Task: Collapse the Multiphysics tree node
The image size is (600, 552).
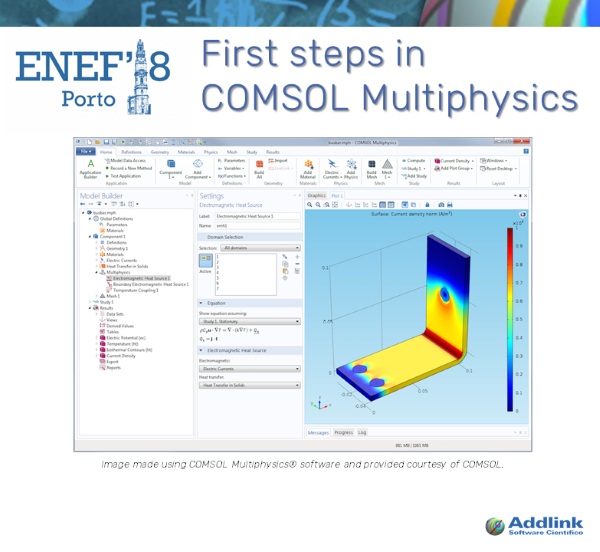Action: coord(97,272)
